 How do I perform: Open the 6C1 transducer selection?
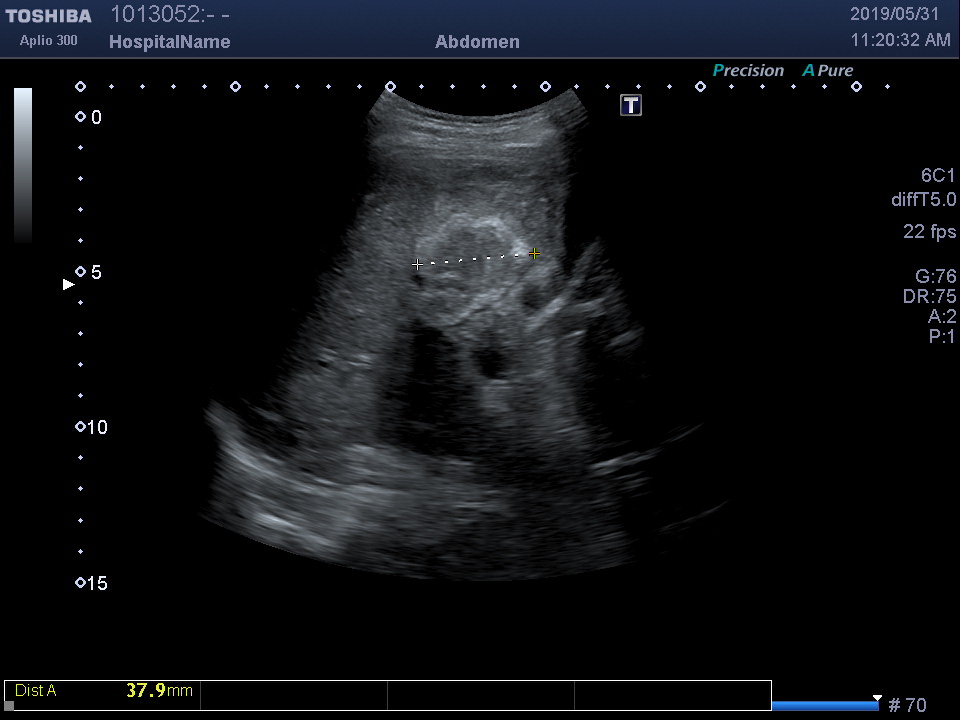938,176
